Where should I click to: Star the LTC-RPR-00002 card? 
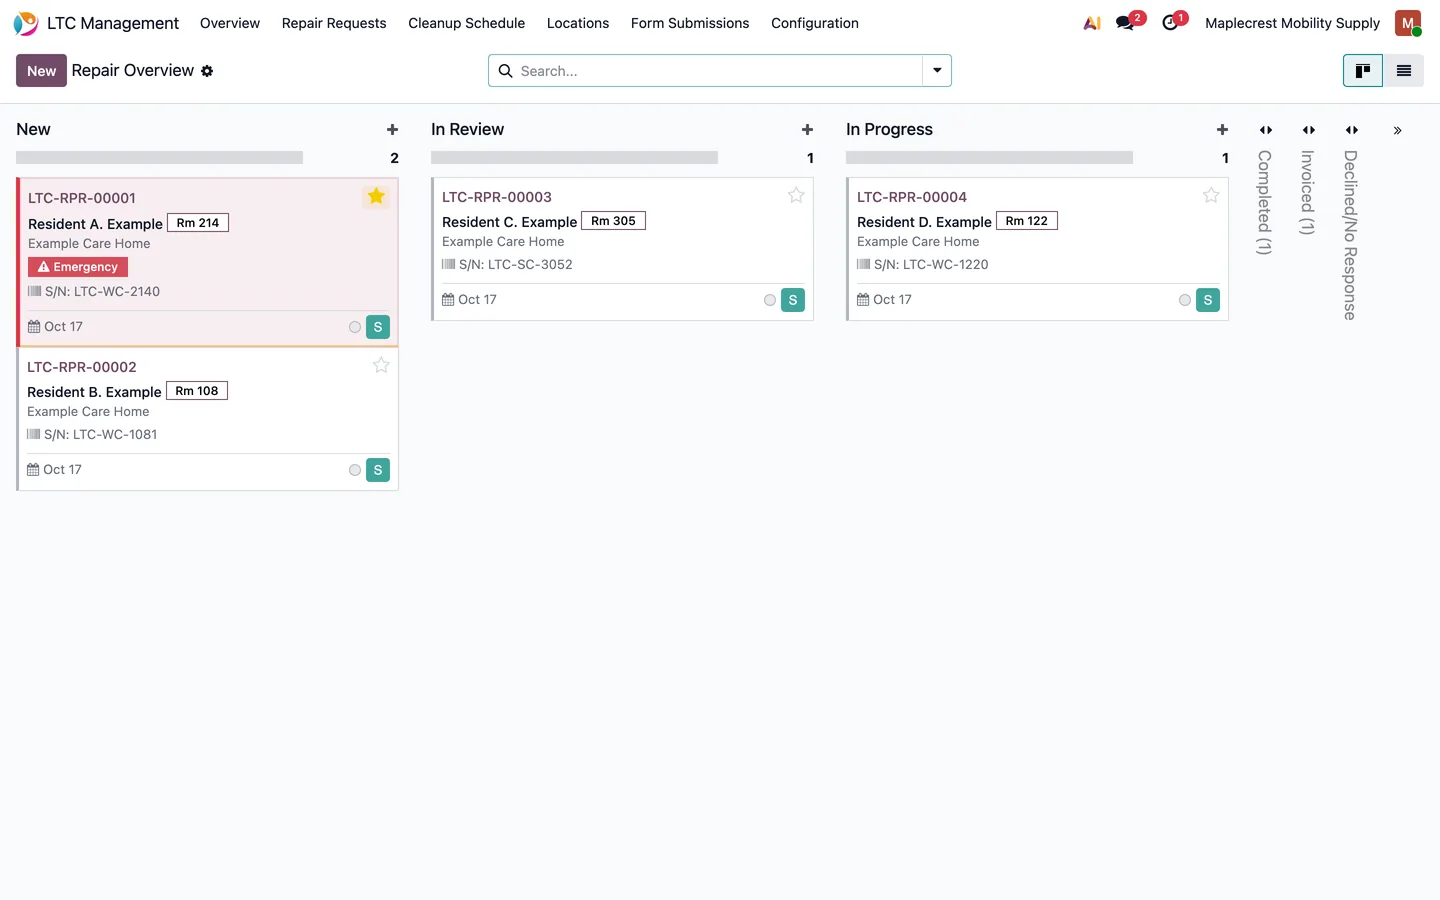tap(381, 365)
